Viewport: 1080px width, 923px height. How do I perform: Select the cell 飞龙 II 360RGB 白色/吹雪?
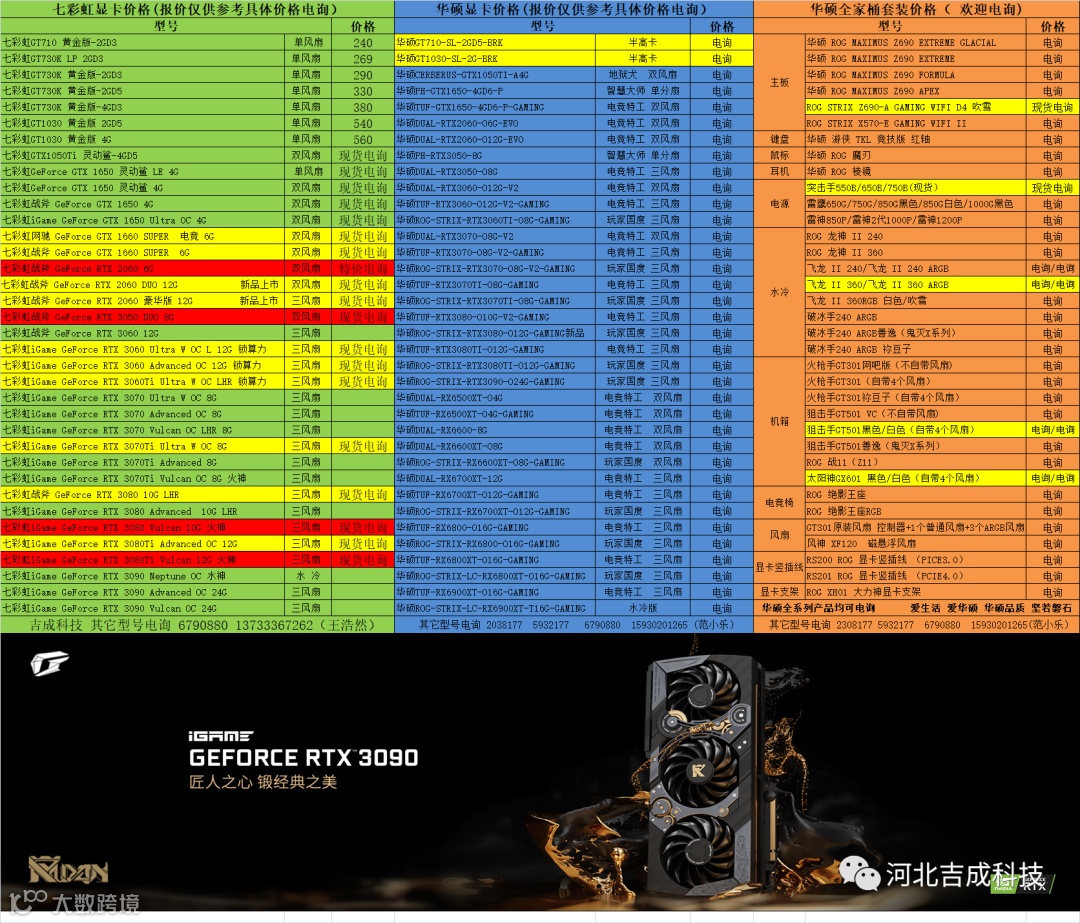(915, 301)
